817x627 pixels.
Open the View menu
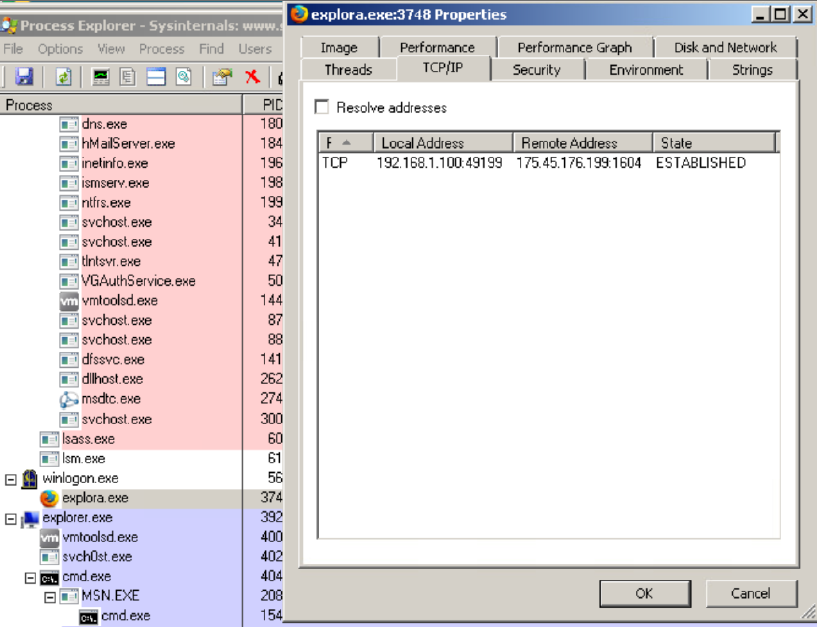tap(112, 49)
